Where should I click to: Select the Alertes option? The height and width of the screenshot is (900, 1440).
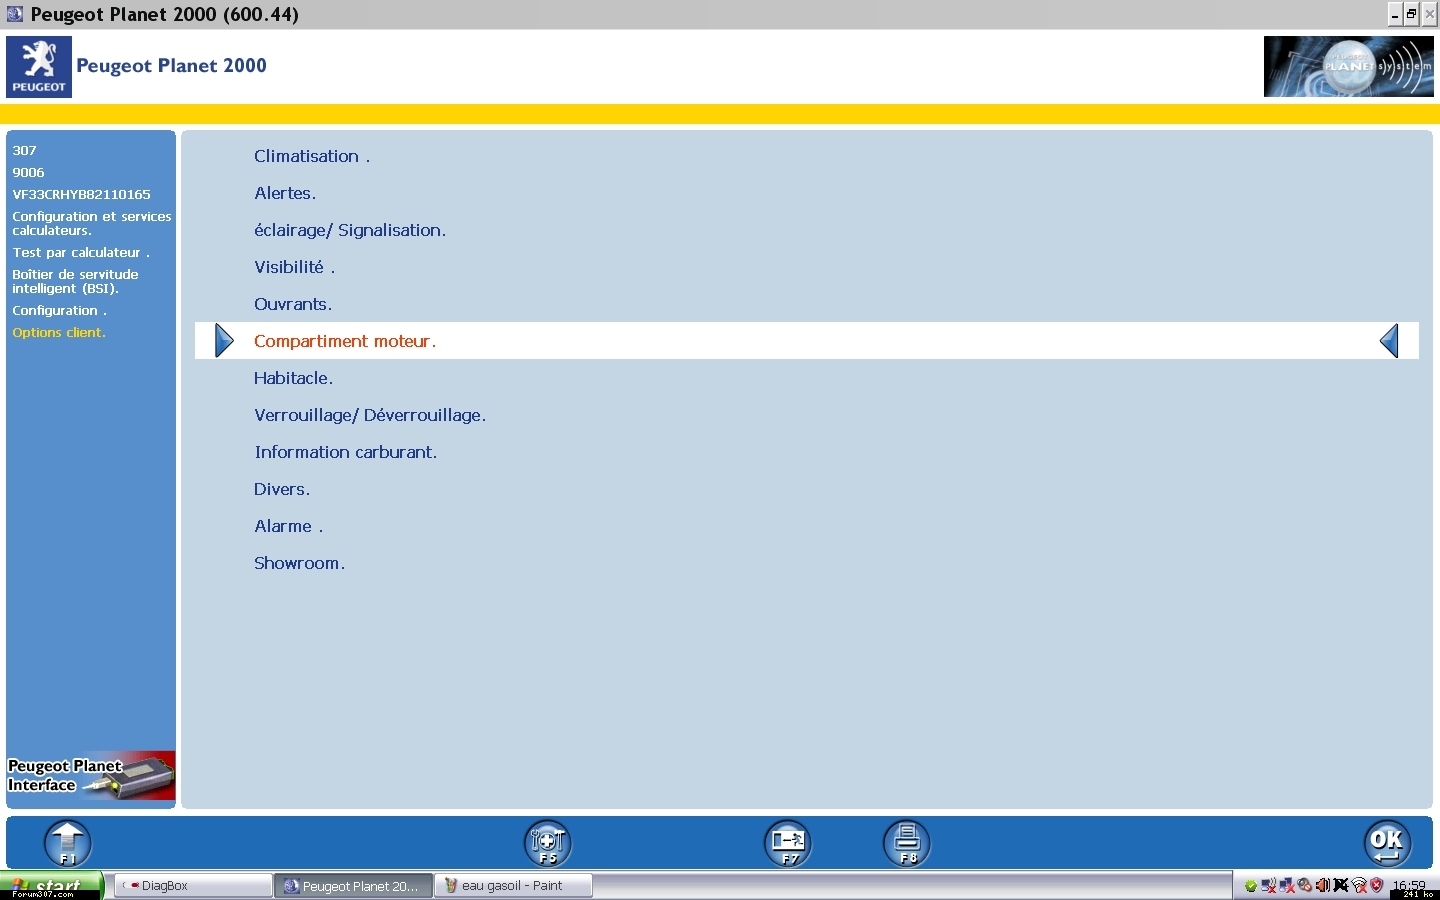(284, 193)
